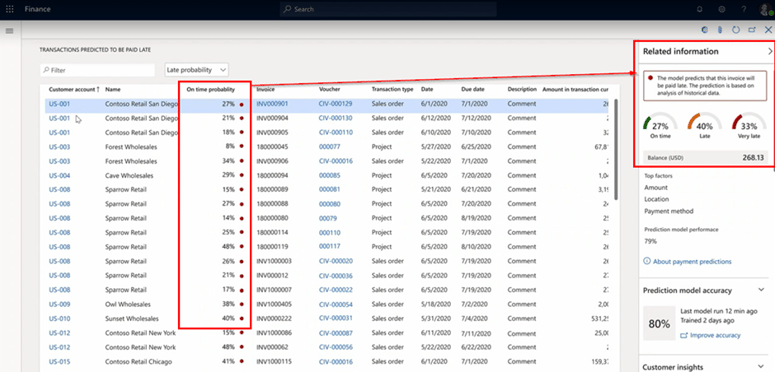Select the Sunset Wholesales name cell
This screenshot has width=775, height=372.
[132, 319]
